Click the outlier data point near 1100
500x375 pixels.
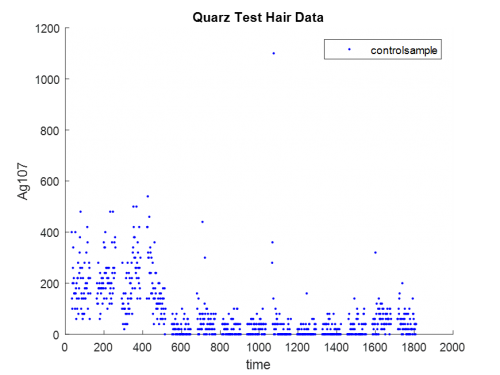coord(274,53)
